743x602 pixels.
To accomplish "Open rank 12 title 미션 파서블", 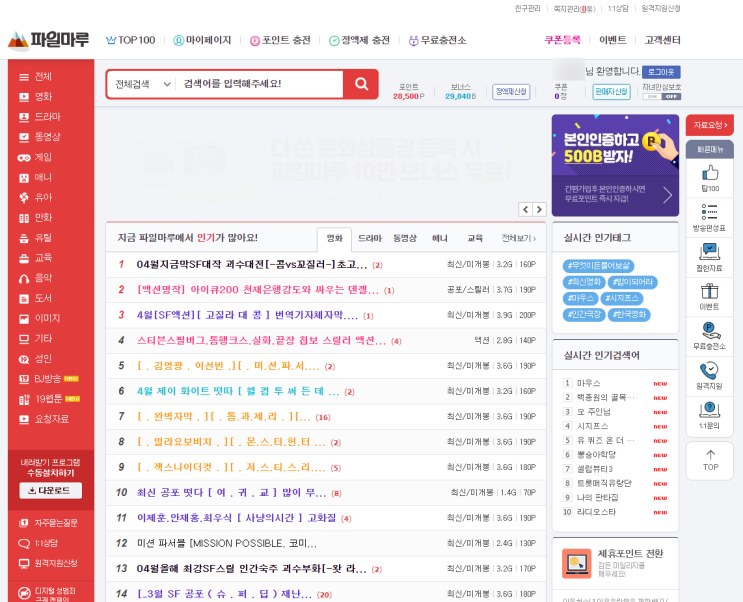I will (x=227, y=543).
